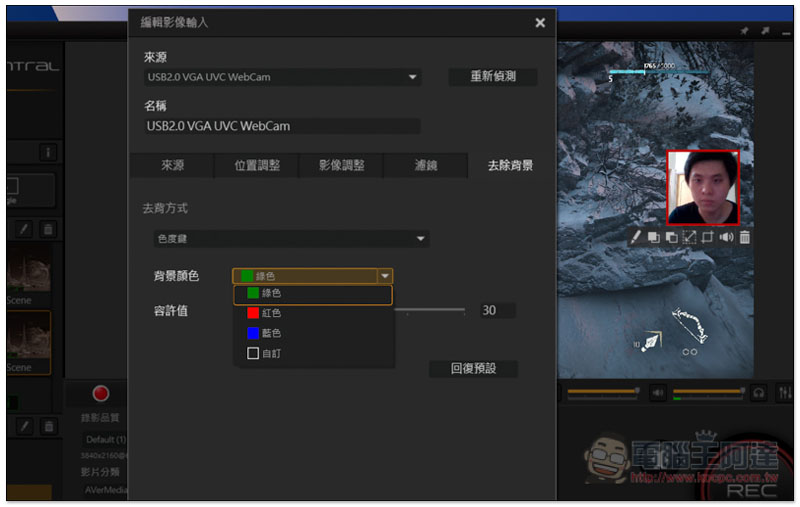800x507 pixels.
Task: Choose 藍色 in the background color list
Action: point(313,333)
